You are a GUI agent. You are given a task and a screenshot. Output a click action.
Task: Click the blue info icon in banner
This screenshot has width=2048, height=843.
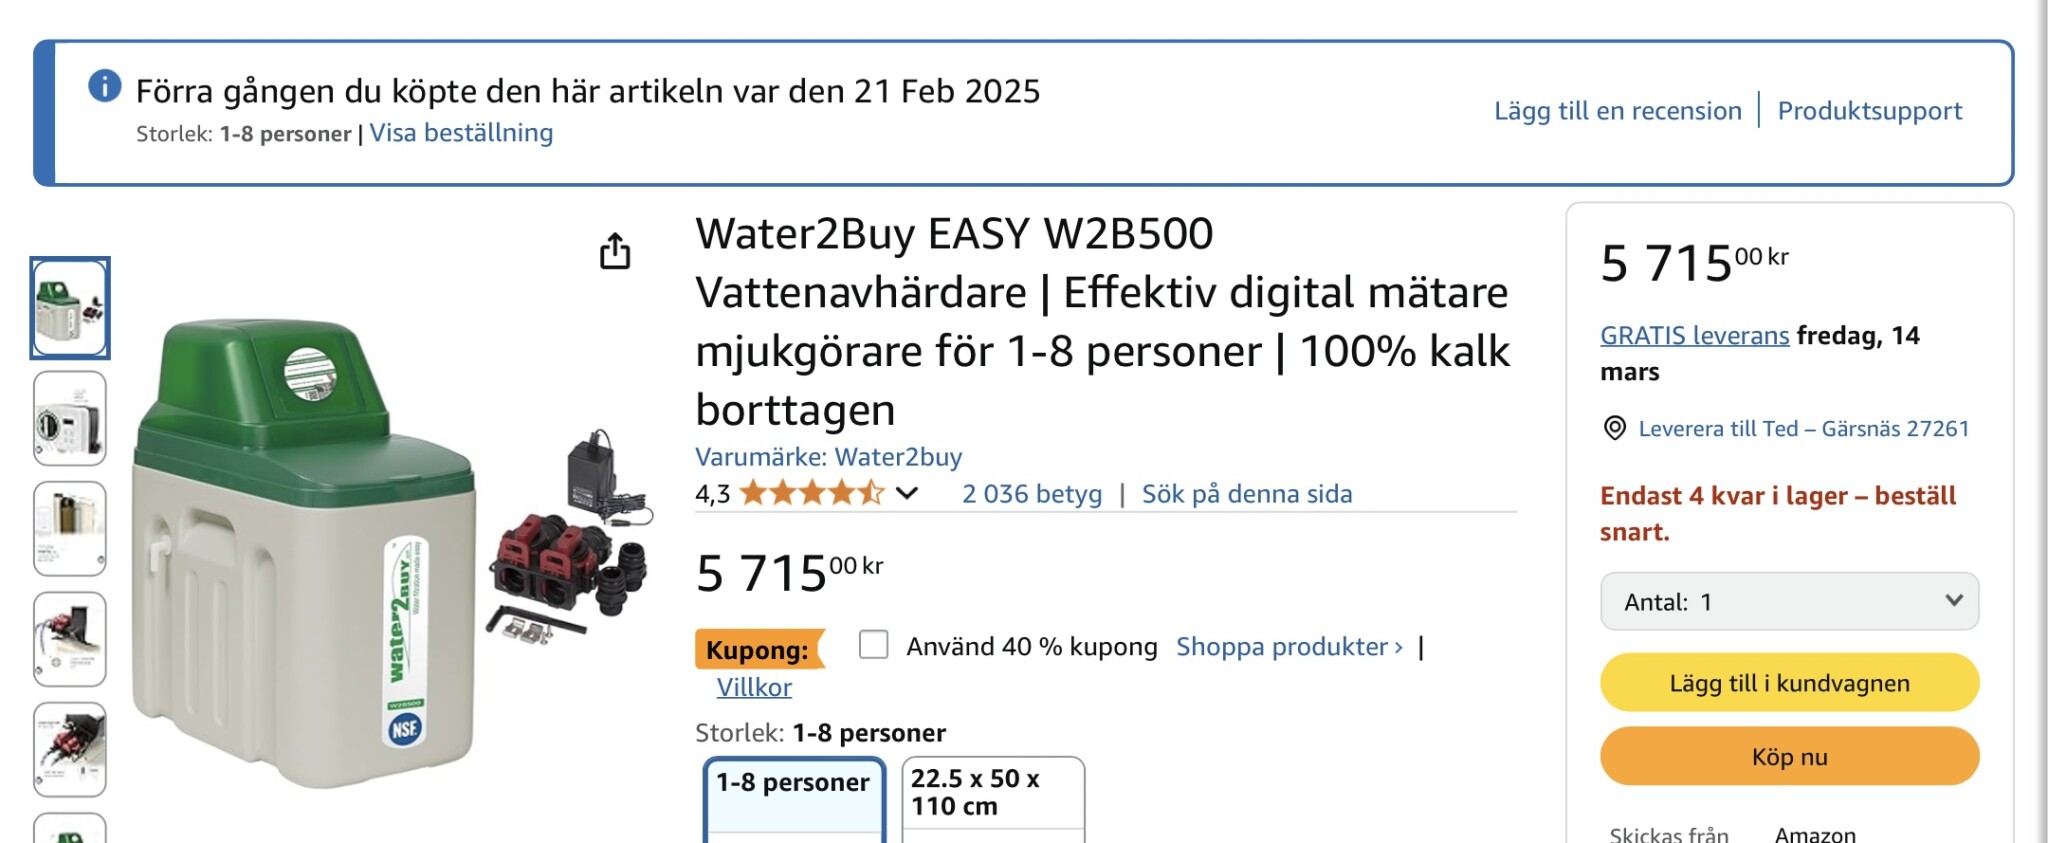pyautogui.click(x=105, y=87)
